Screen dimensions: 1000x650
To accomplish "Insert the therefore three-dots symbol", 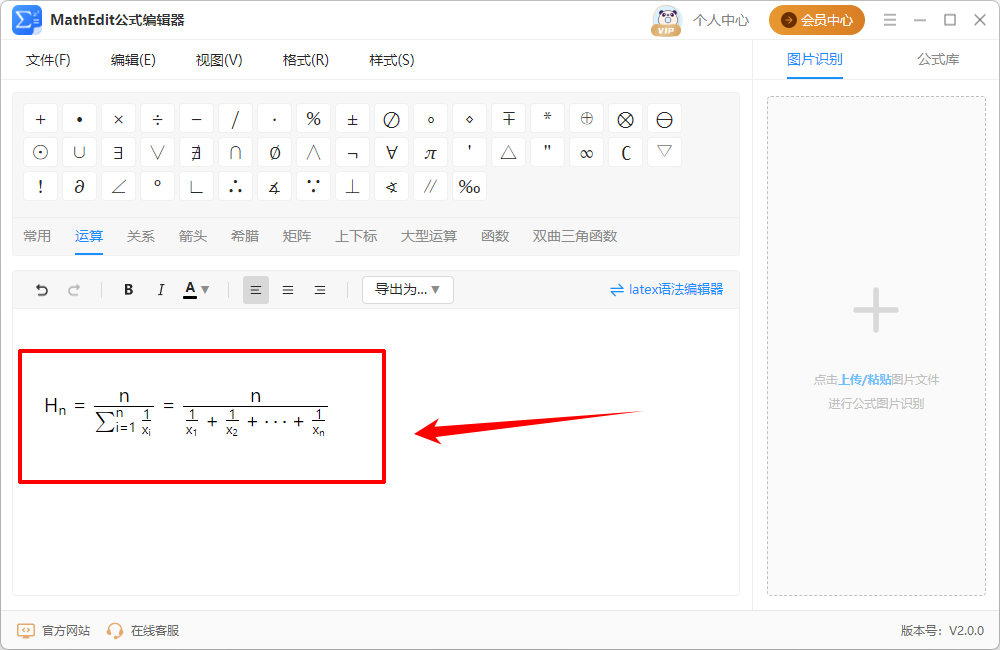I will coord(235,187).
